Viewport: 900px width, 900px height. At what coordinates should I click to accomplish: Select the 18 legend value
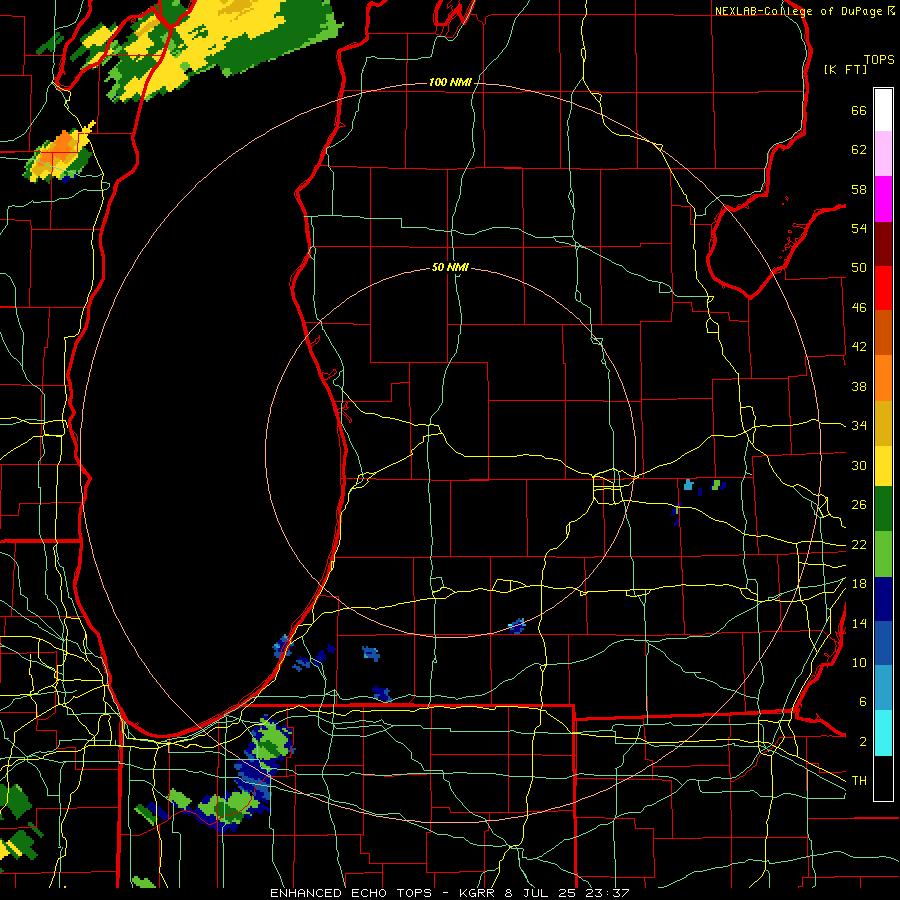859,584
